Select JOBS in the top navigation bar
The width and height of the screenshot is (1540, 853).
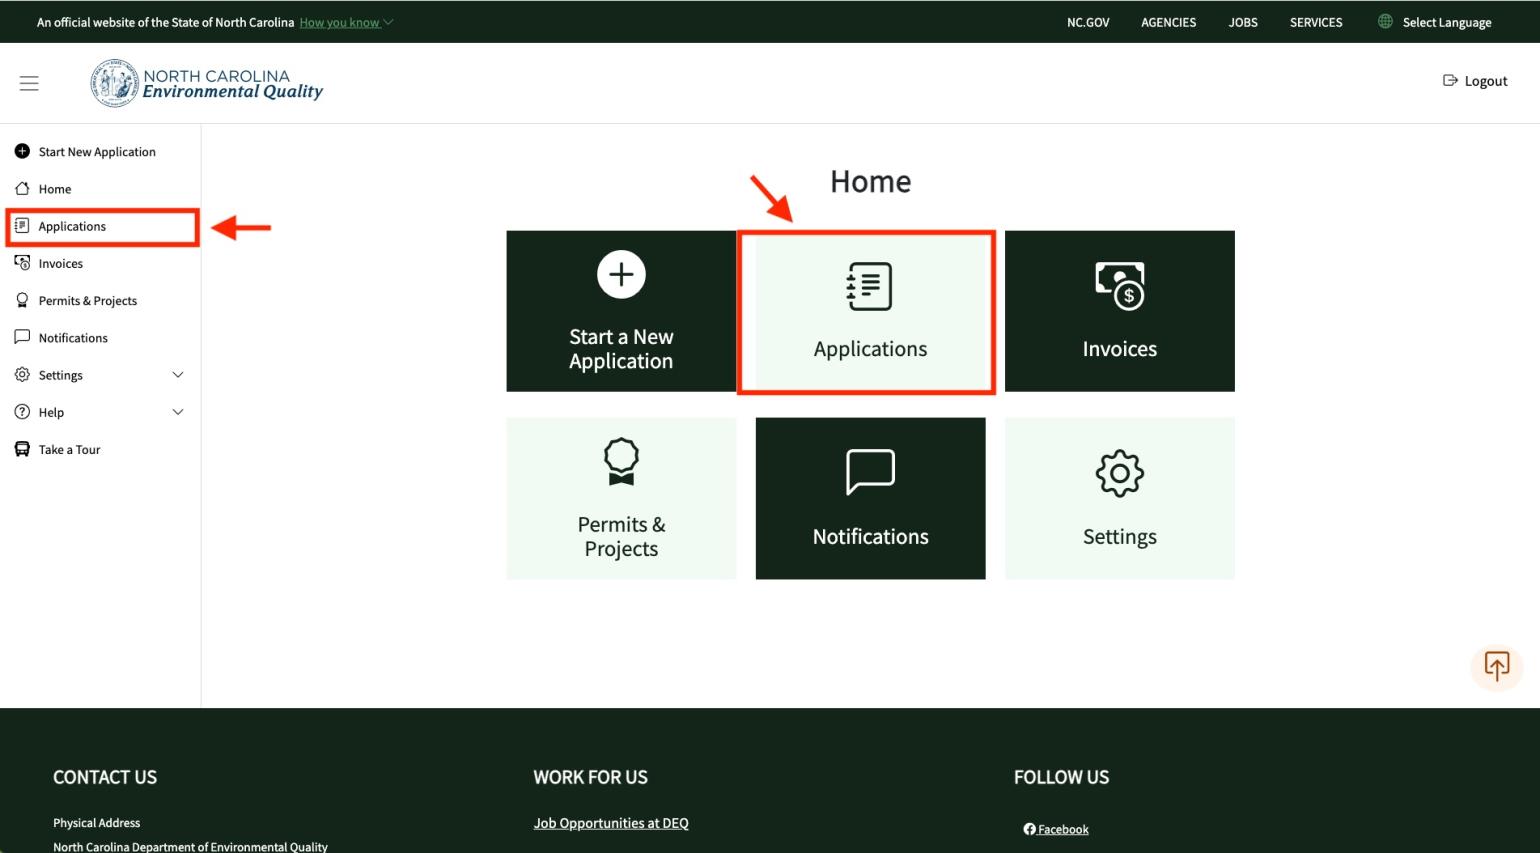(x=1242, y=22)
